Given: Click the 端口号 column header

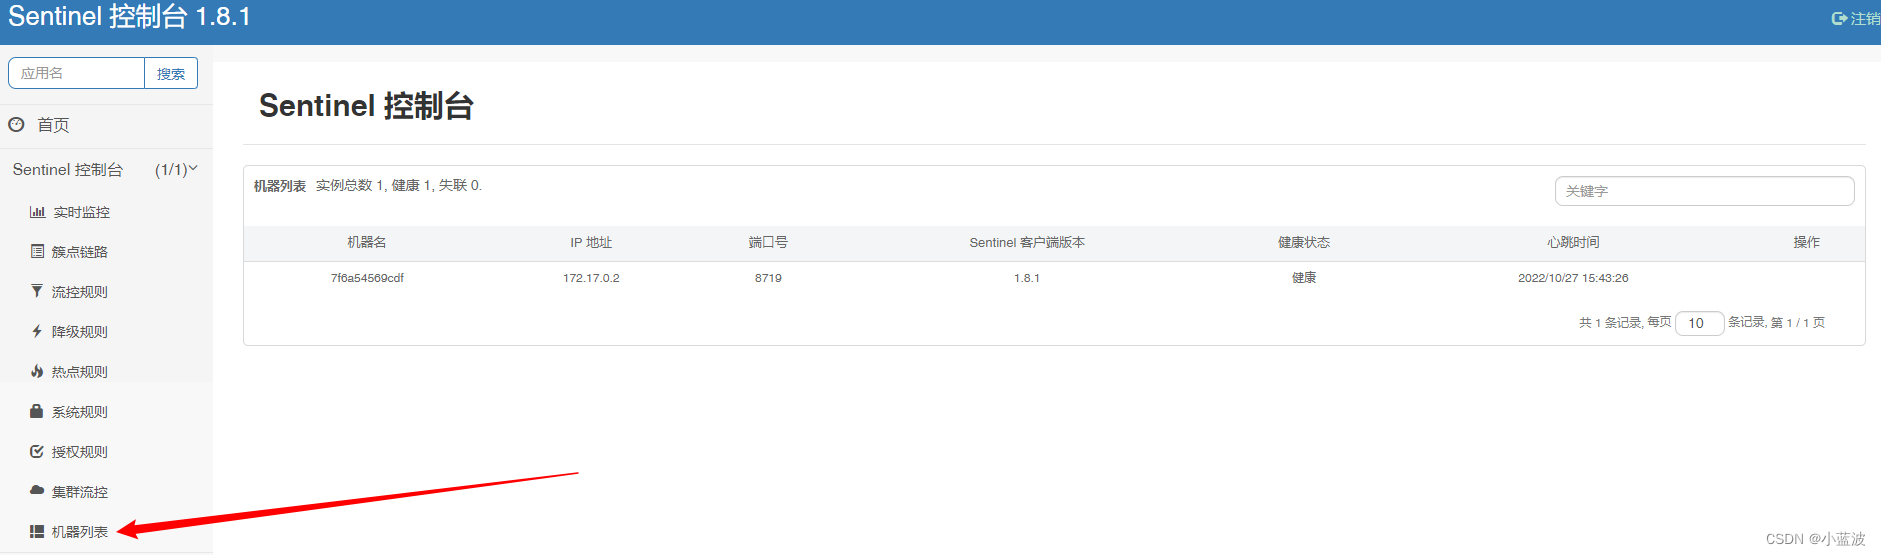Looking at the screenshot, I should pos(768,242).
